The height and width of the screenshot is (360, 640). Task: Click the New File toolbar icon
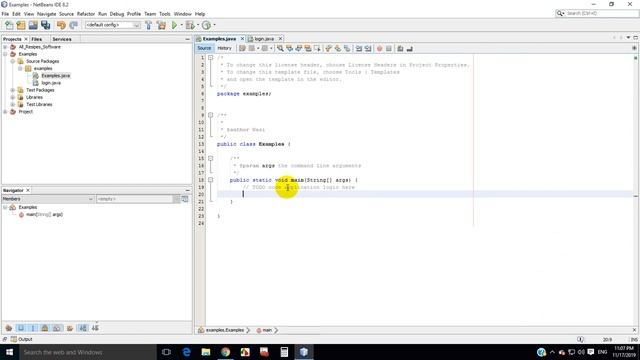(9, 25)
